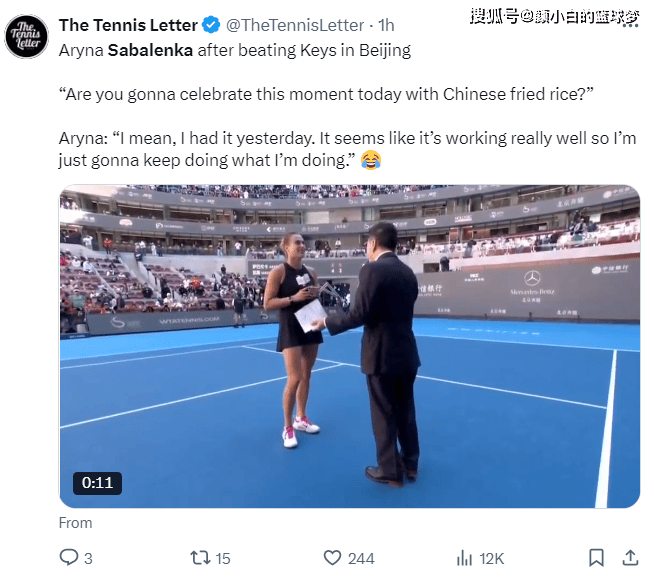
Task: Click the reply speech bubble icon
Action: (69, 557)
